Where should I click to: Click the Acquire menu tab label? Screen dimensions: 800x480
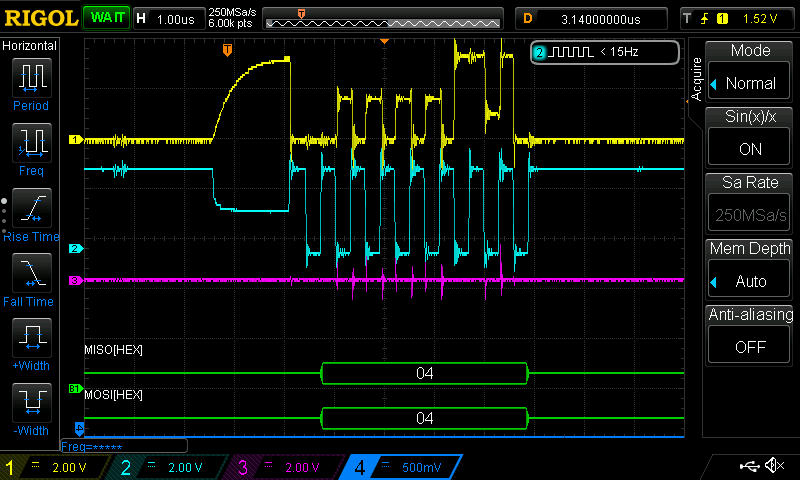point(696,79)
